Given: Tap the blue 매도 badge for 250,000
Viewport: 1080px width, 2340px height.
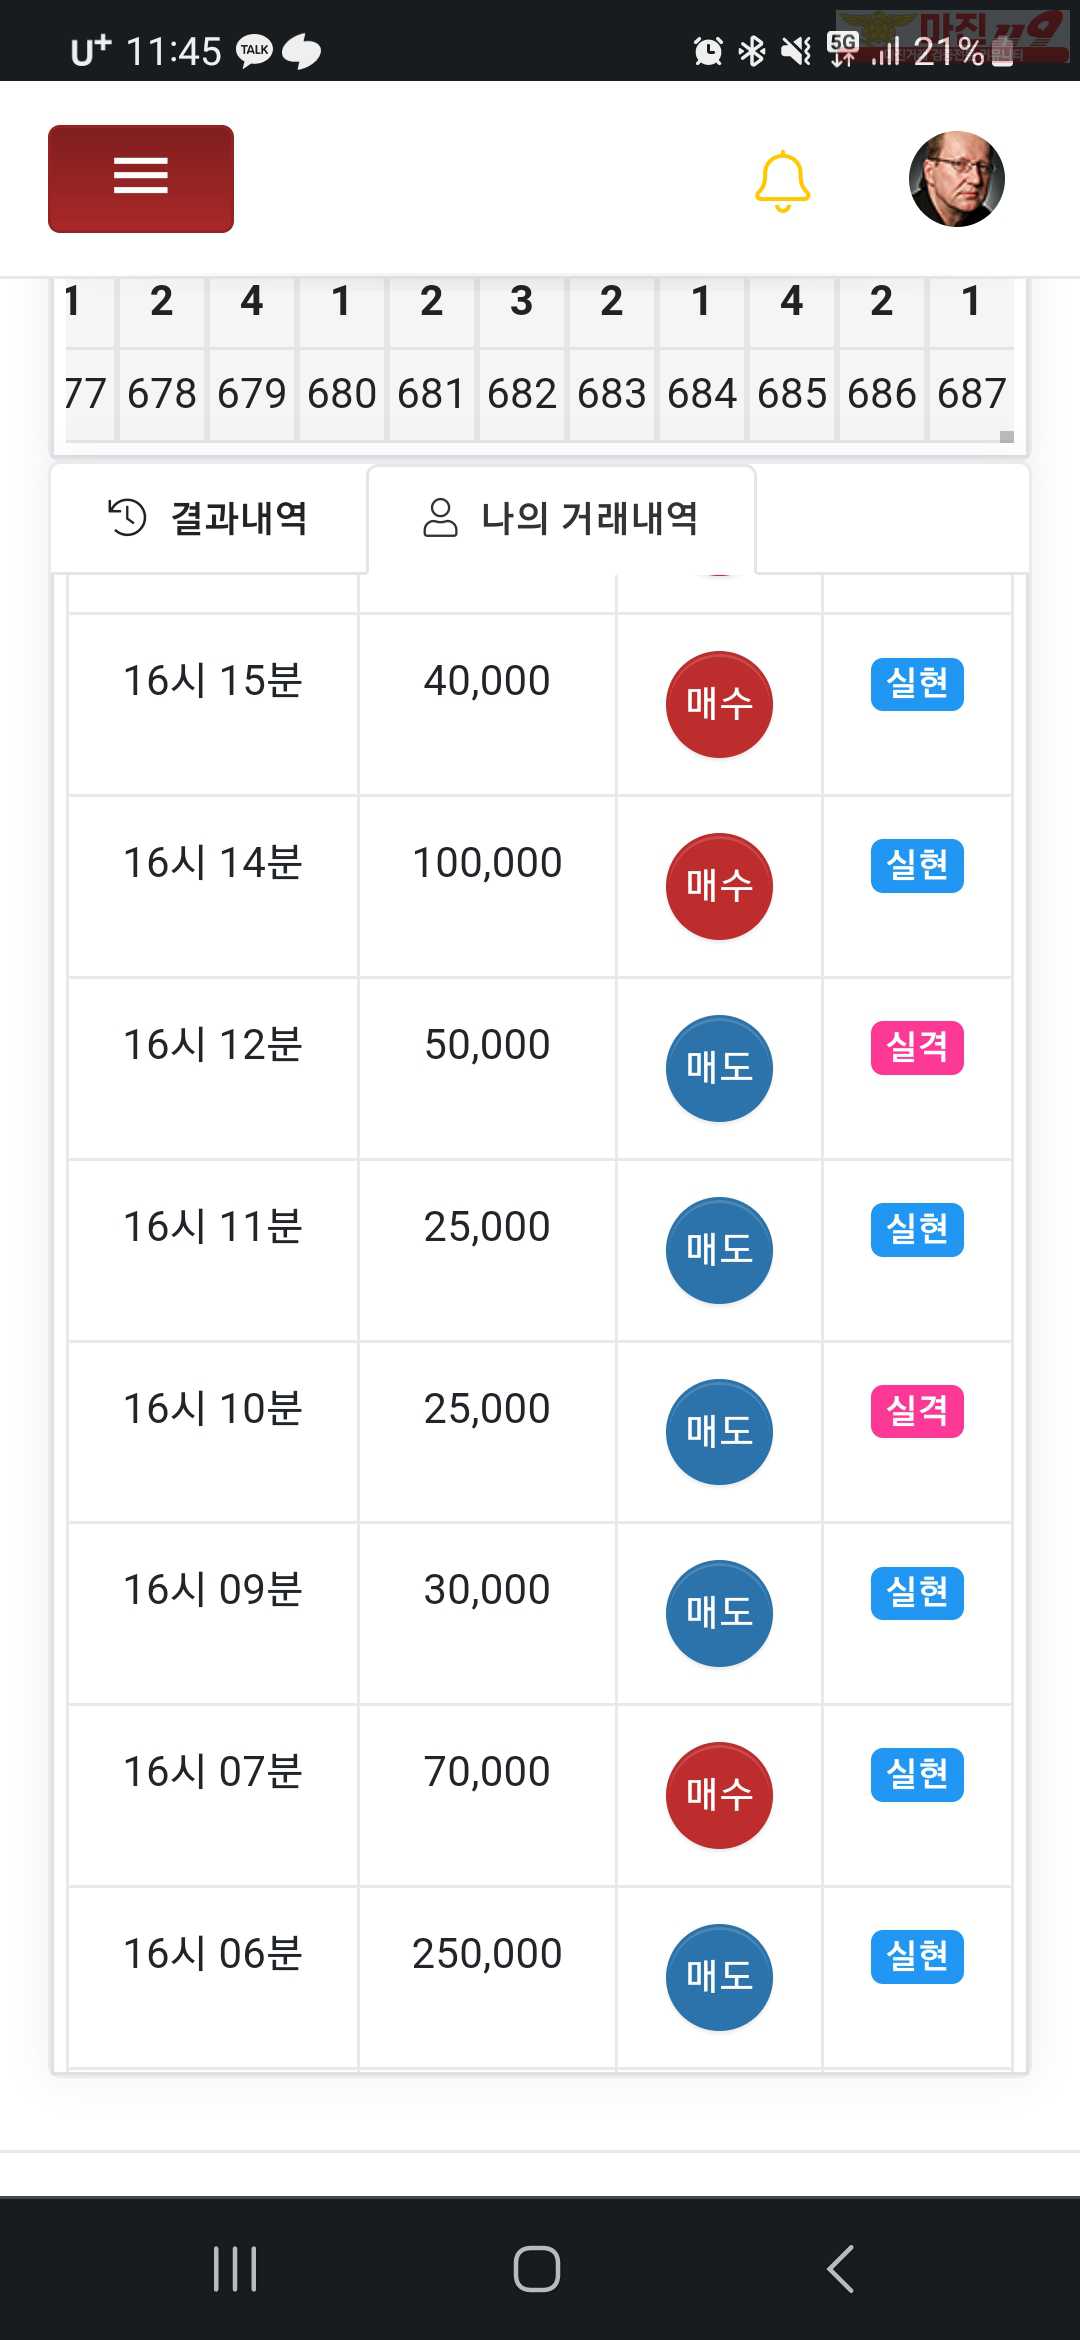Looking at the screenshot, I should tap(719, 1977).
